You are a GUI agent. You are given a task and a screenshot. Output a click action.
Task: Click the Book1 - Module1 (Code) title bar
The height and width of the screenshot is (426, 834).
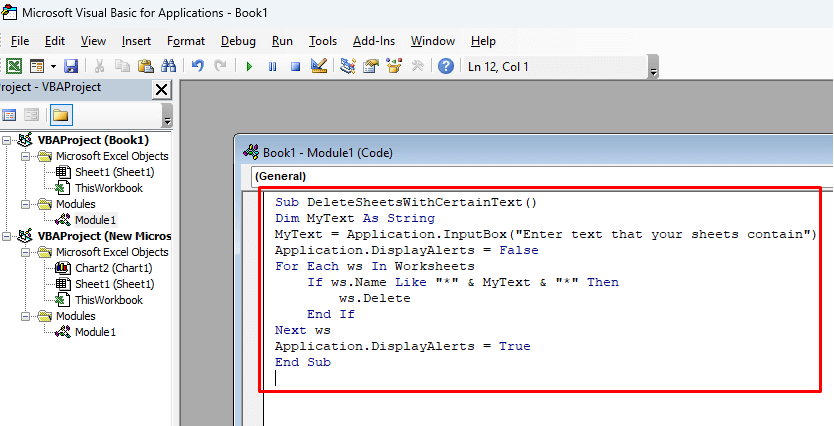[x=533, y=153]
